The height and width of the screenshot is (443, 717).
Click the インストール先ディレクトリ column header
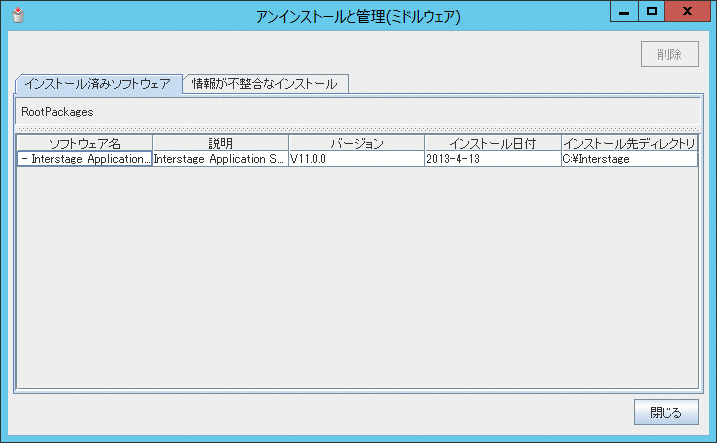coord(629,144)
